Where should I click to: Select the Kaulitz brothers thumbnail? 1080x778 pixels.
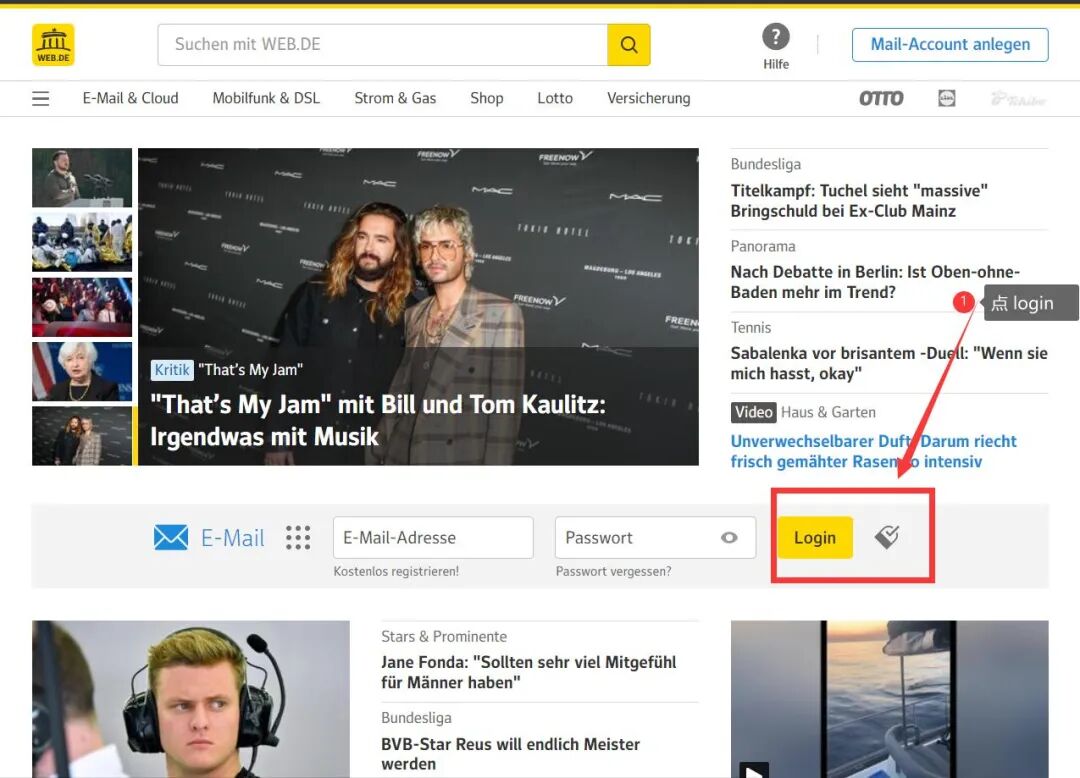(82, 436)
